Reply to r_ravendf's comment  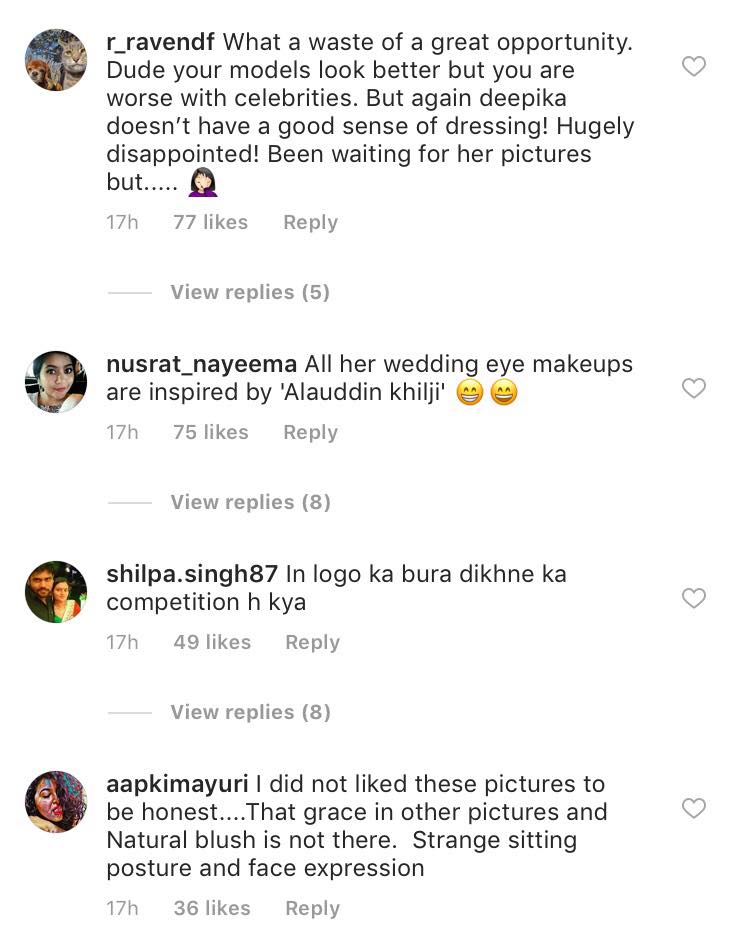(x=310, y=222)
